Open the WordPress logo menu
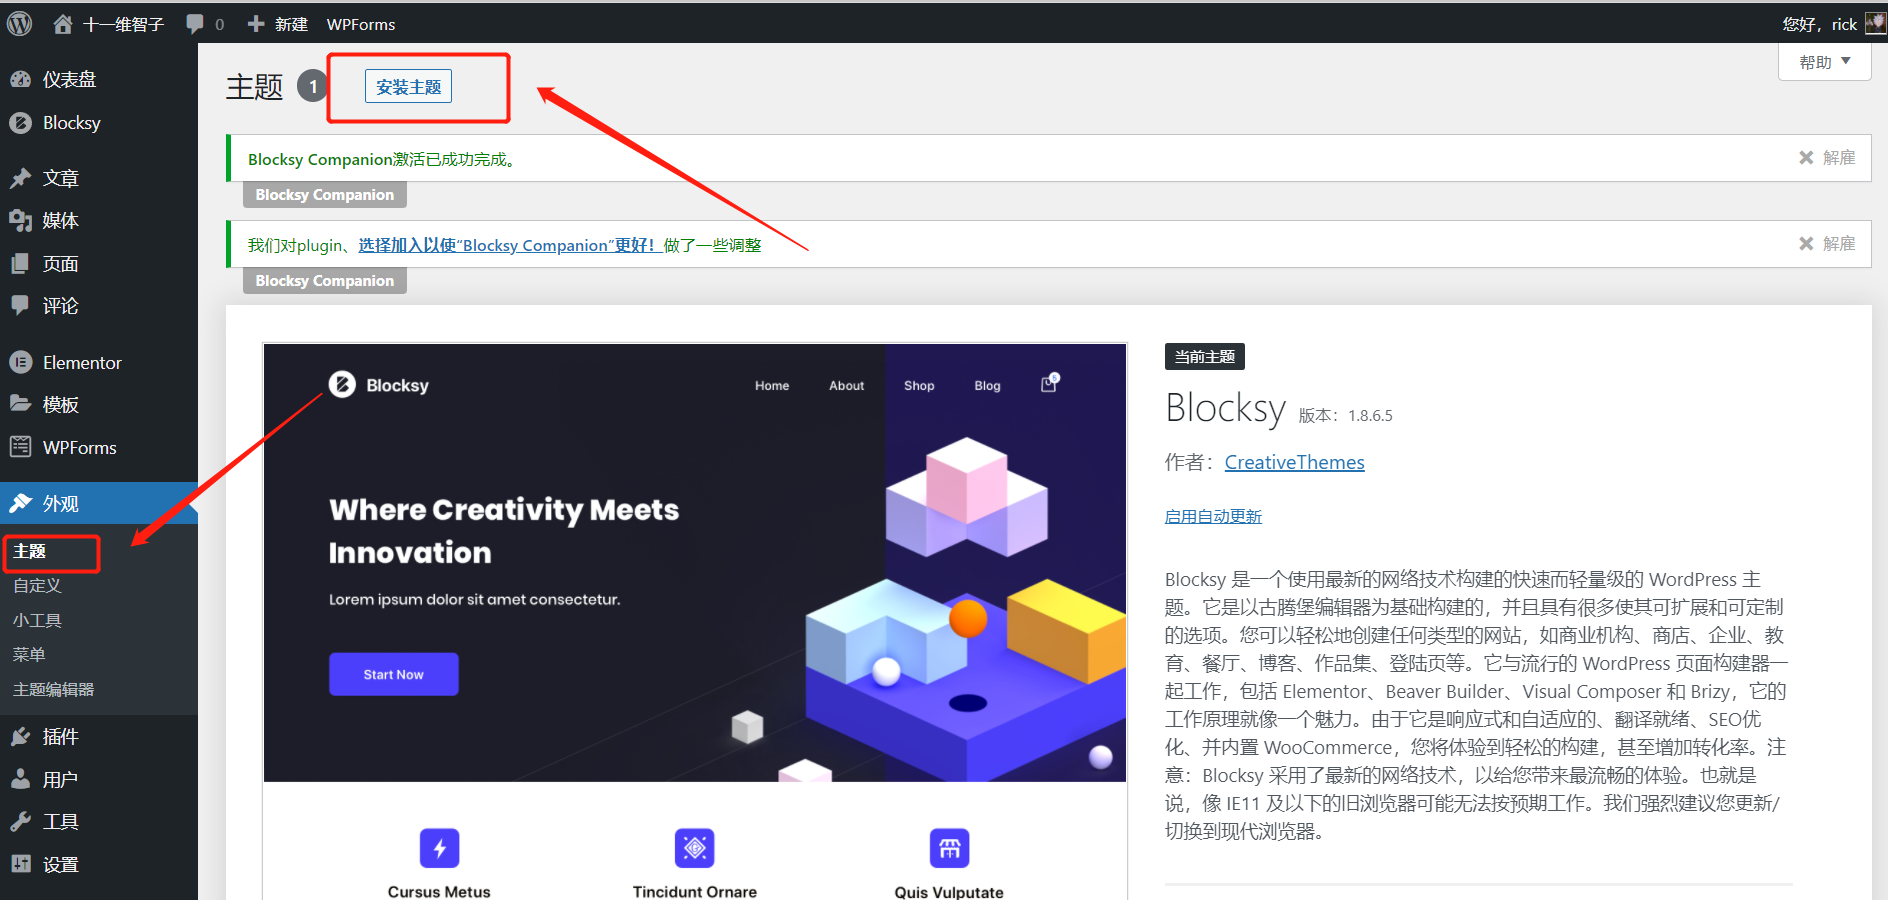The width and height of the screenshot is (1888, 900). [20, 23]
